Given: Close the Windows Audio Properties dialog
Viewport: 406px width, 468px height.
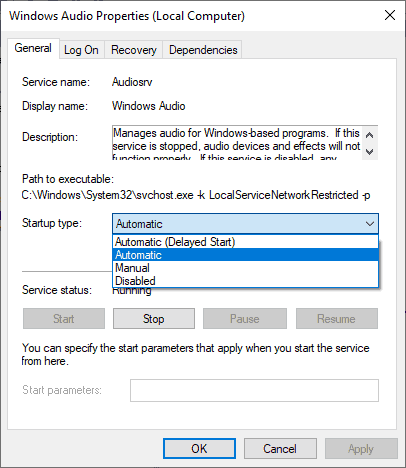Looking at the screenshot, I should pyautogui.click(x=390, y=15).
